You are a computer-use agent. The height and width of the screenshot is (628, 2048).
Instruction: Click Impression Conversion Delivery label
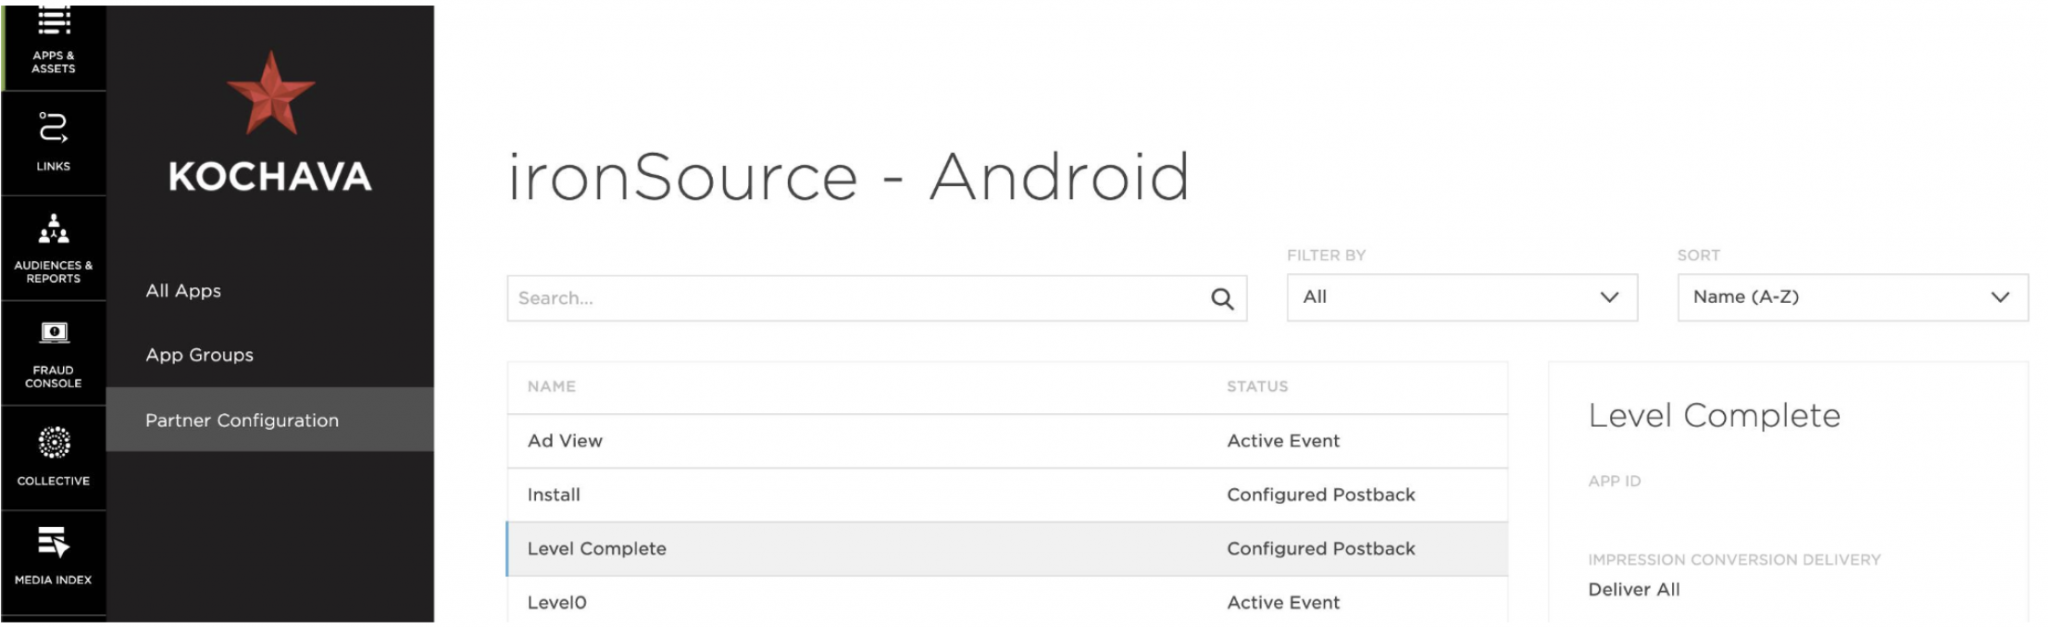(x=1734, y=560)
